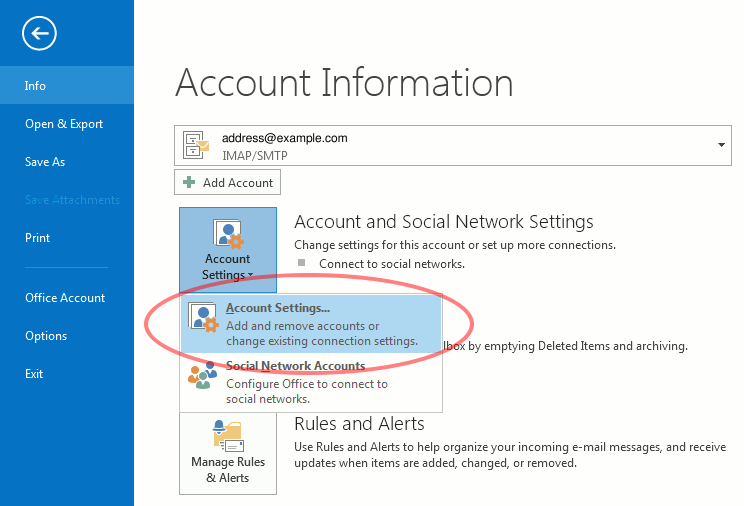Expand the account selector dropdown arrow
This screenshot has width=744, height=506.
pos(721,145)
